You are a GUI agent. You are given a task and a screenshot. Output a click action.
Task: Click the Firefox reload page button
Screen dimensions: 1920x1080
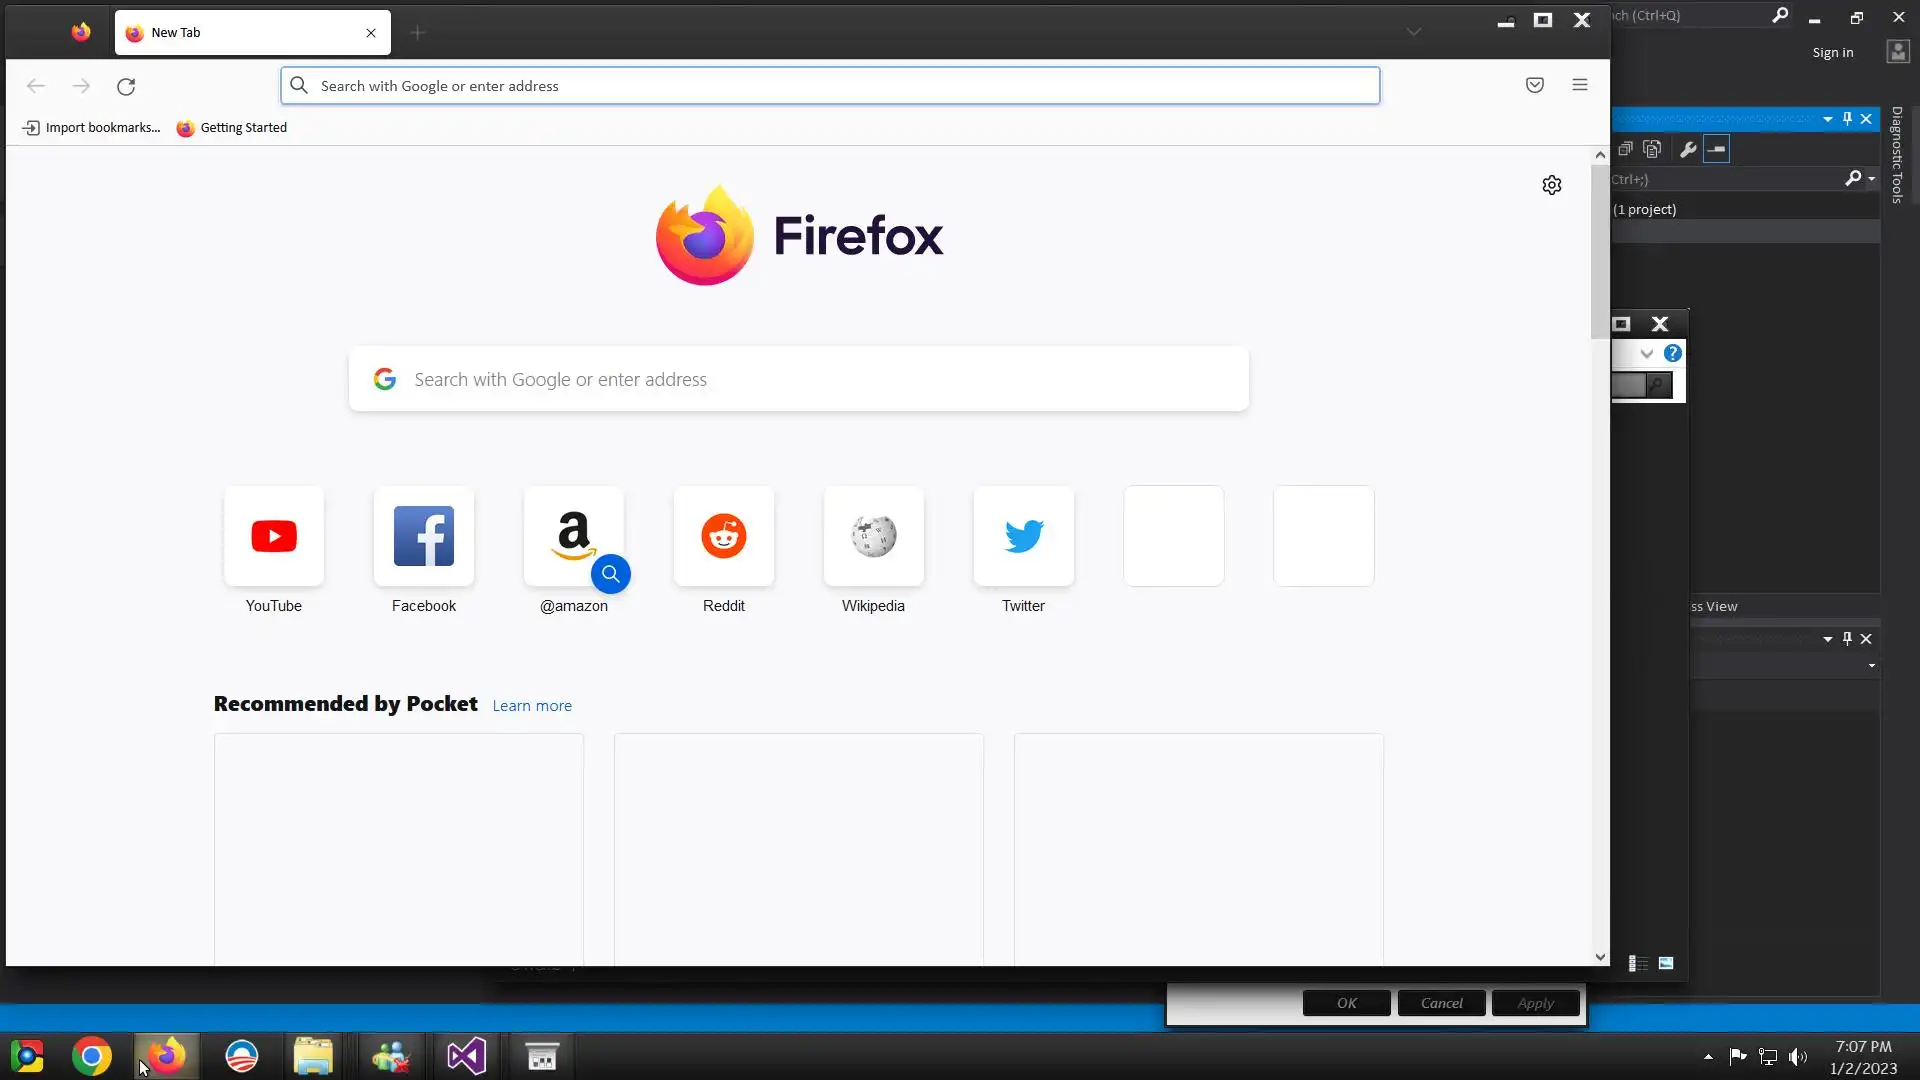pyautogui.click(x=126, y=86)
